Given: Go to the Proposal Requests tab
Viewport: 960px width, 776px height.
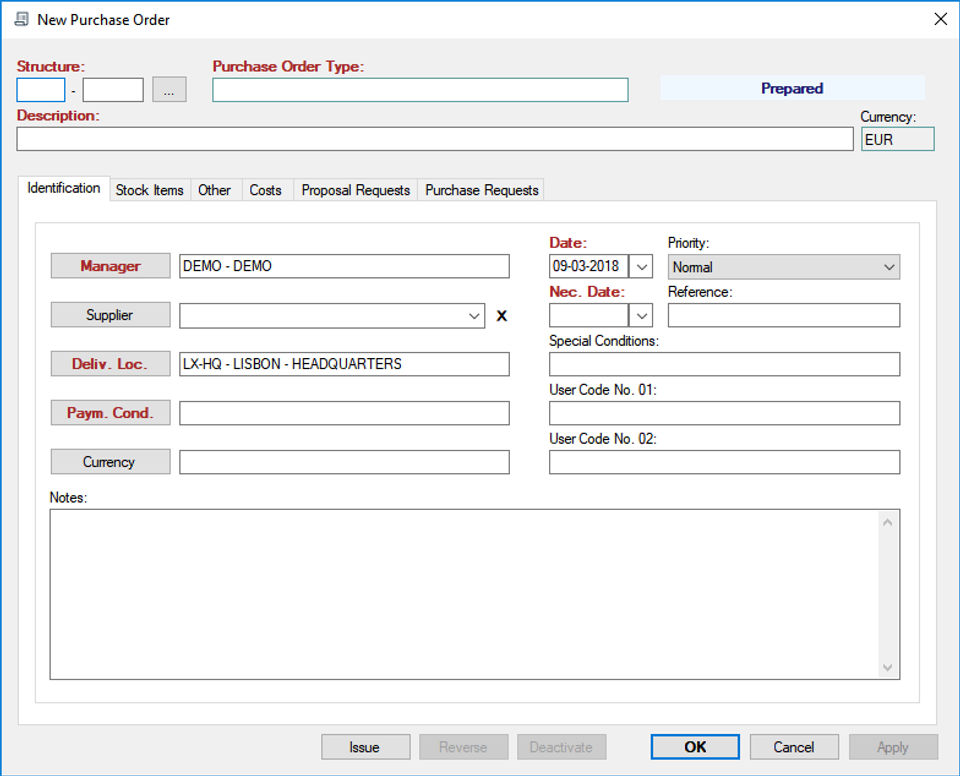Looking at the screenshot, I should (x=355, y=190).
